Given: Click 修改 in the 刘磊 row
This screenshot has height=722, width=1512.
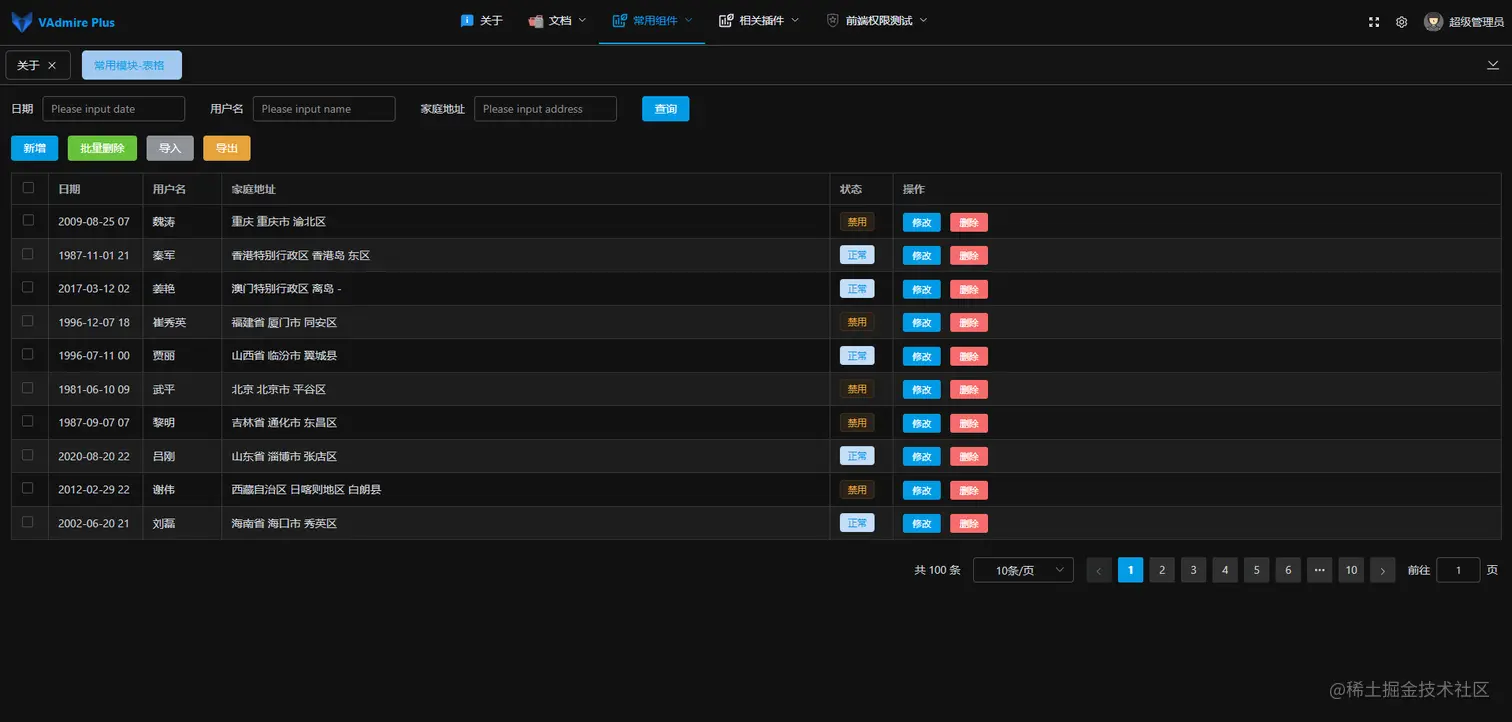Looking at the screenshot, I should [x=921, y=523].
